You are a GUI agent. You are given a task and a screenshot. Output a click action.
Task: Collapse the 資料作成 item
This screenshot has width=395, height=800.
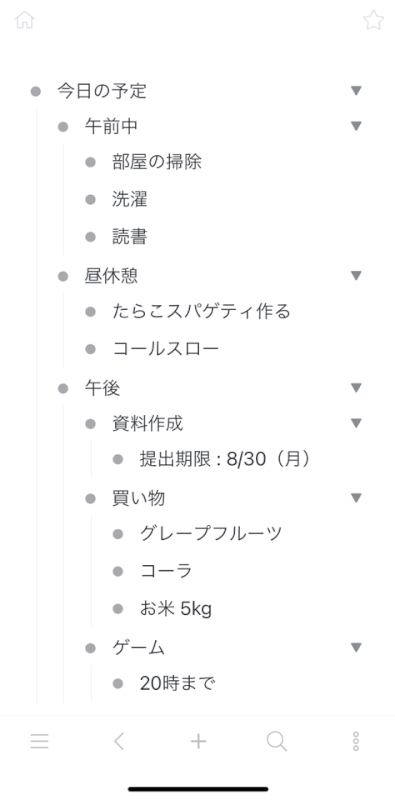[356, 423]
